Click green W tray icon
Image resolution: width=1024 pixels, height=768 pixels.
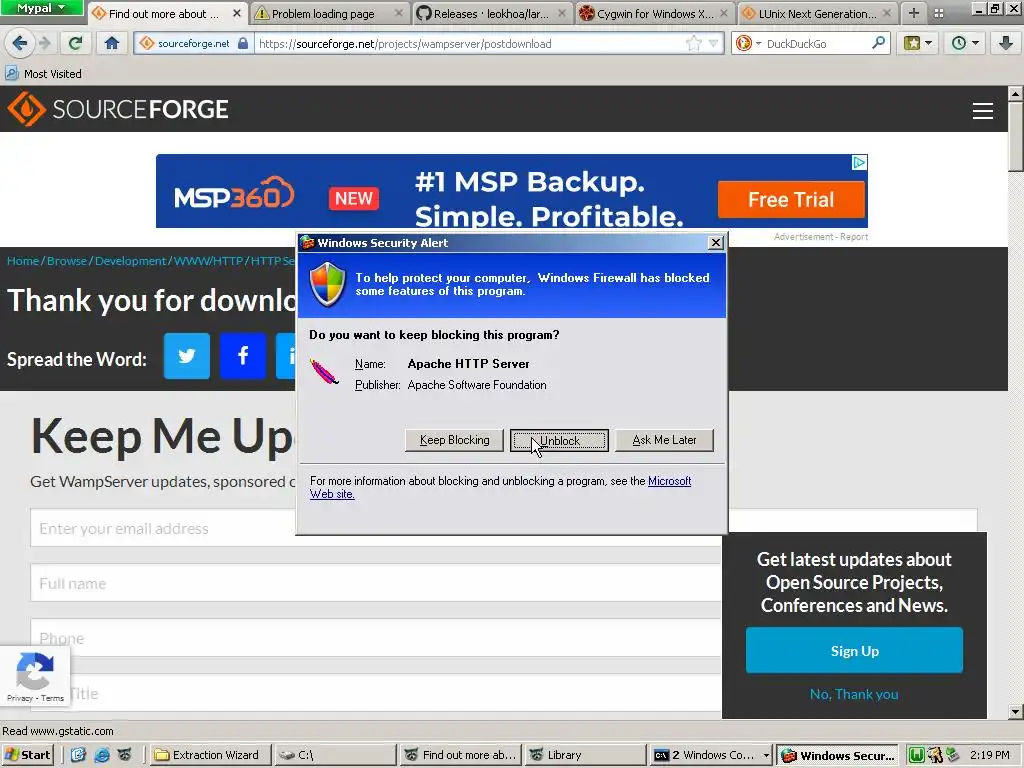point(916,755)
